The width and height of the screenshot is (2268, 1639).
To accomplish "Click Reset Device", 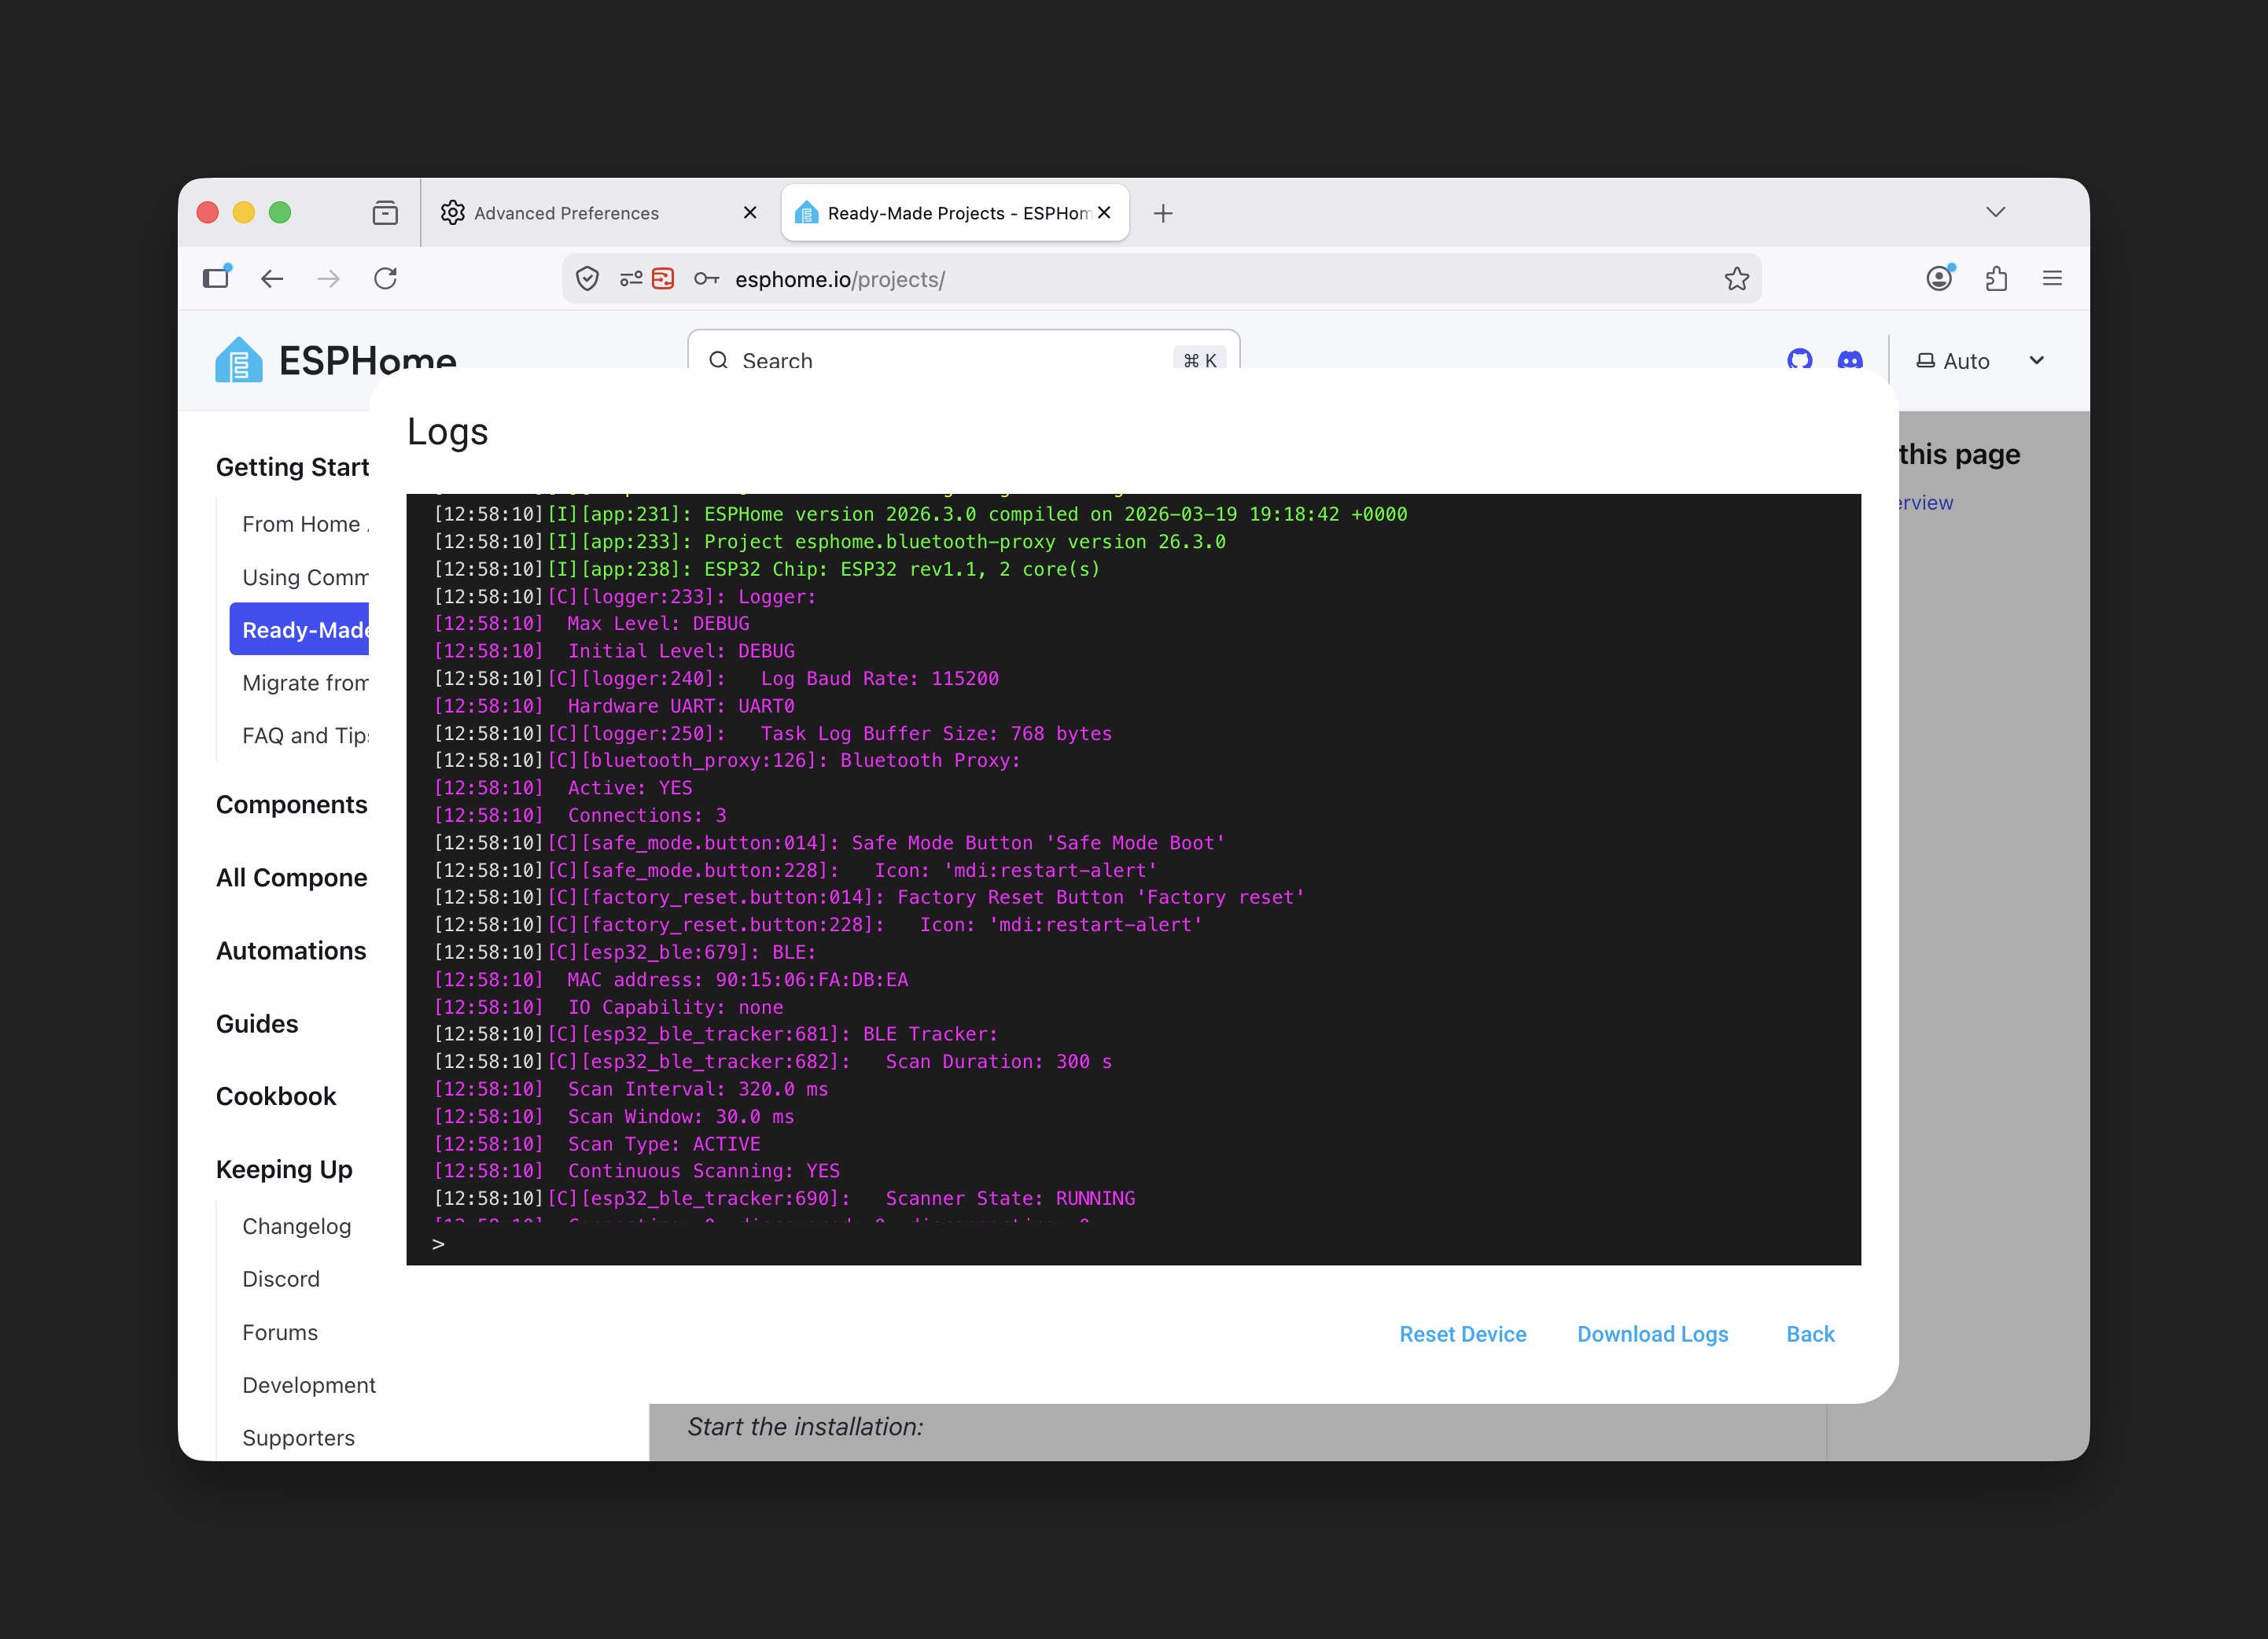I will coord(1462,1334).
